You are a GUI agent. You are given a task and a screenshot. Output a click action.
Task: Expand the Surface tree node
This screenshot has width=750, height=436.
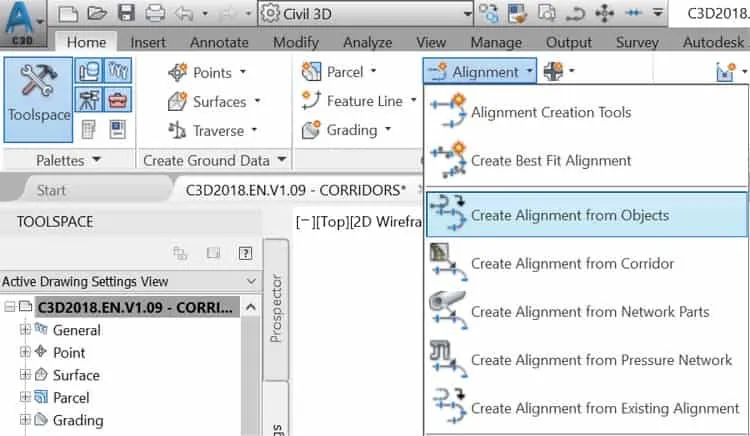click(25, 375)
